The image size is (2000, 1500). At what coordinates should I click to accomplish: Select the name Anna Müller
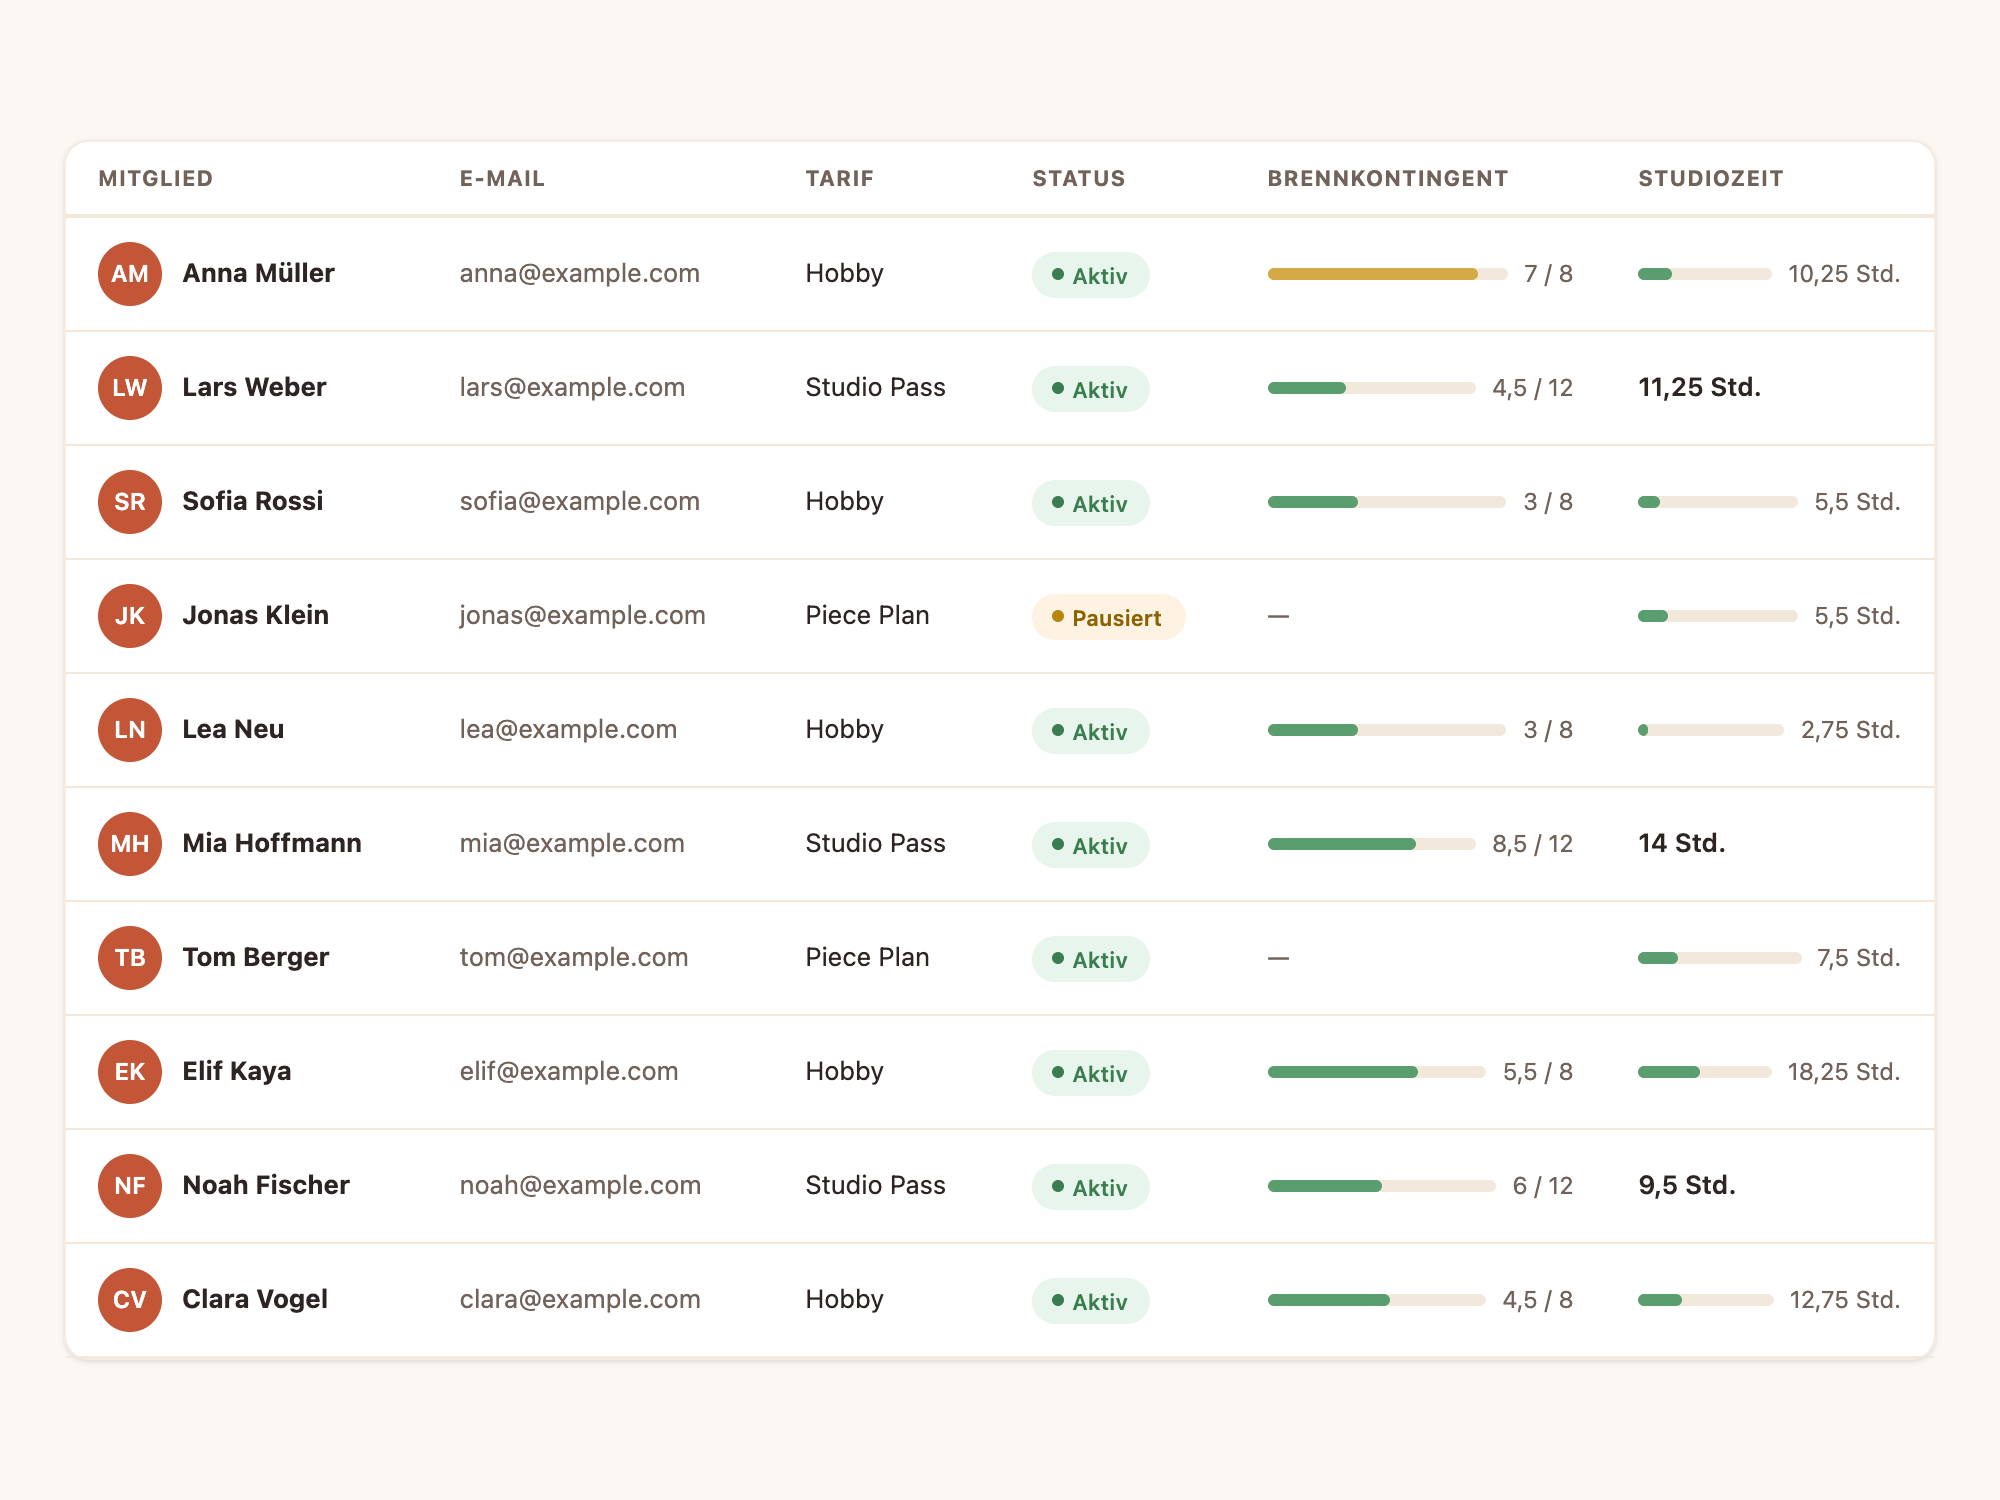point(258,274)
